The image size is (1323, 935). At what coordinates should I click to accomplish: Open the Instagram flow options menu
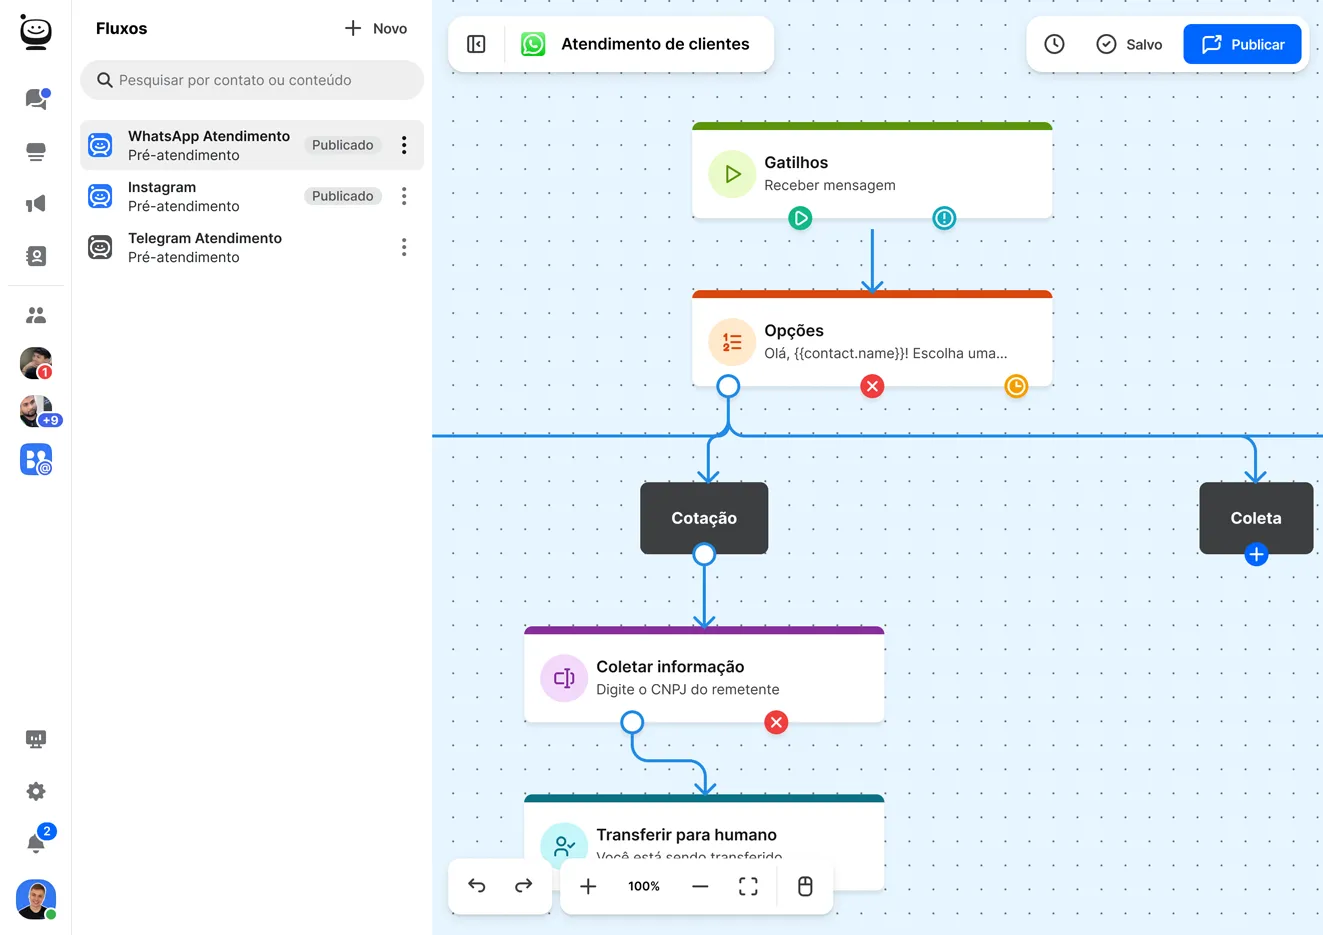(x=404, y=196)
